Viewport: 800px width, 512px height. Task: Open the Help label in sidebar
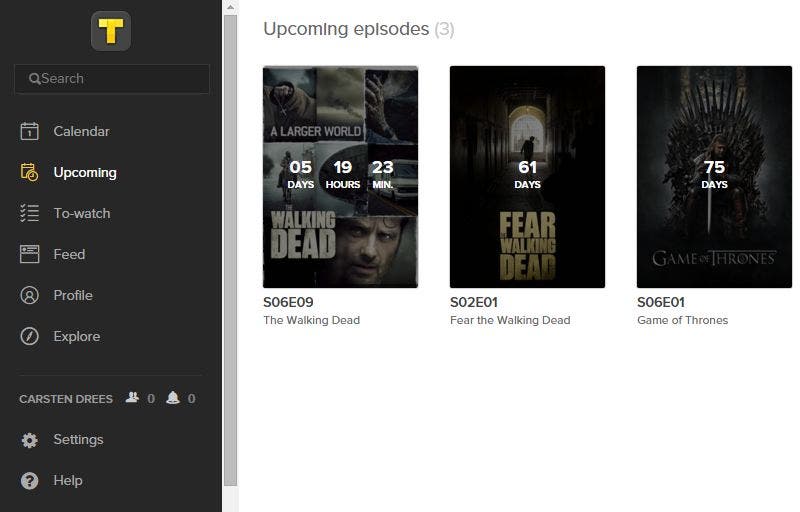click(68, 480)
